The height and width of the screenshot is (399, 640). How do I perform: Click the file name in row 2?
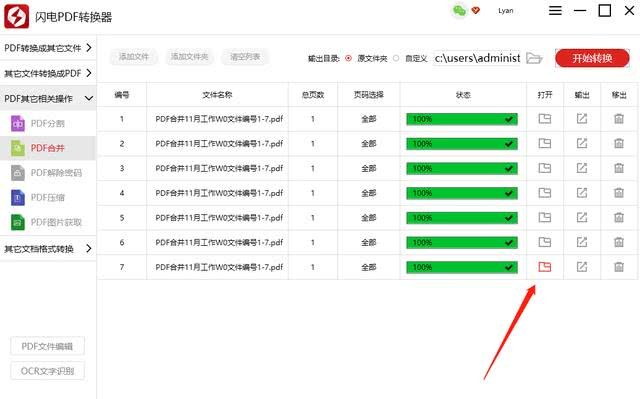point(219,144)
